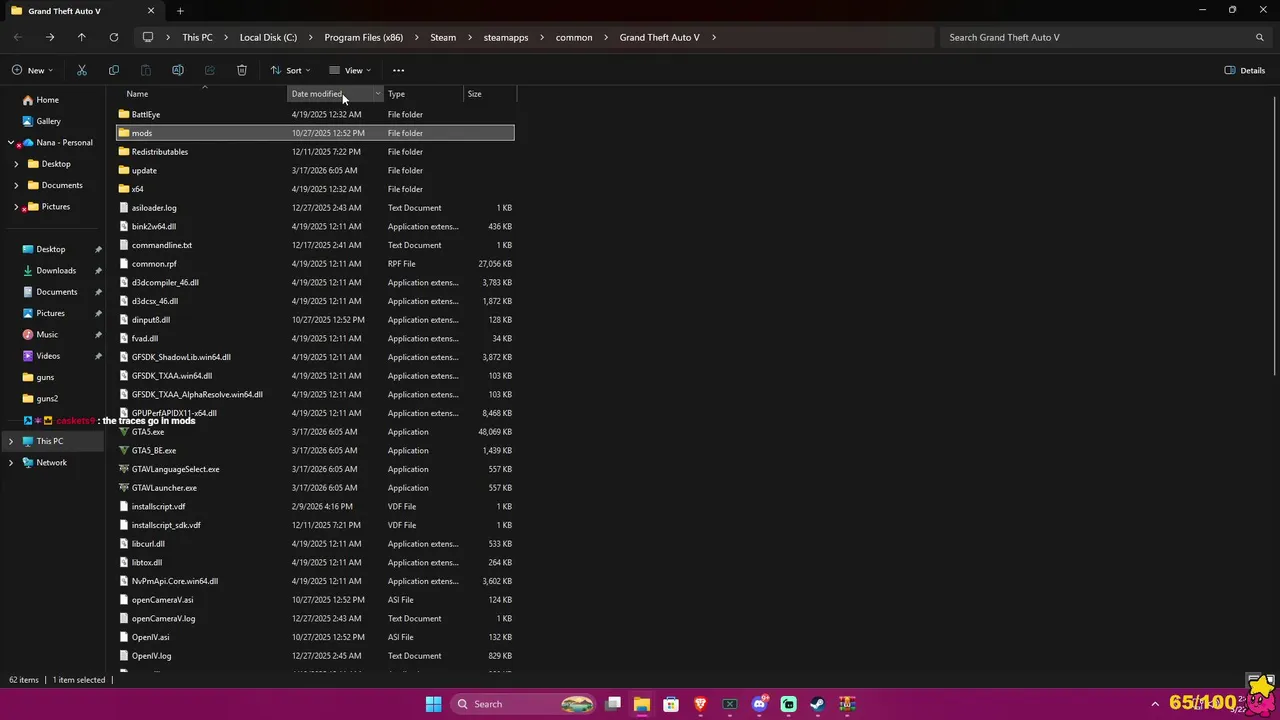
Task: Go to common breadcrumb
Action: 574,37
